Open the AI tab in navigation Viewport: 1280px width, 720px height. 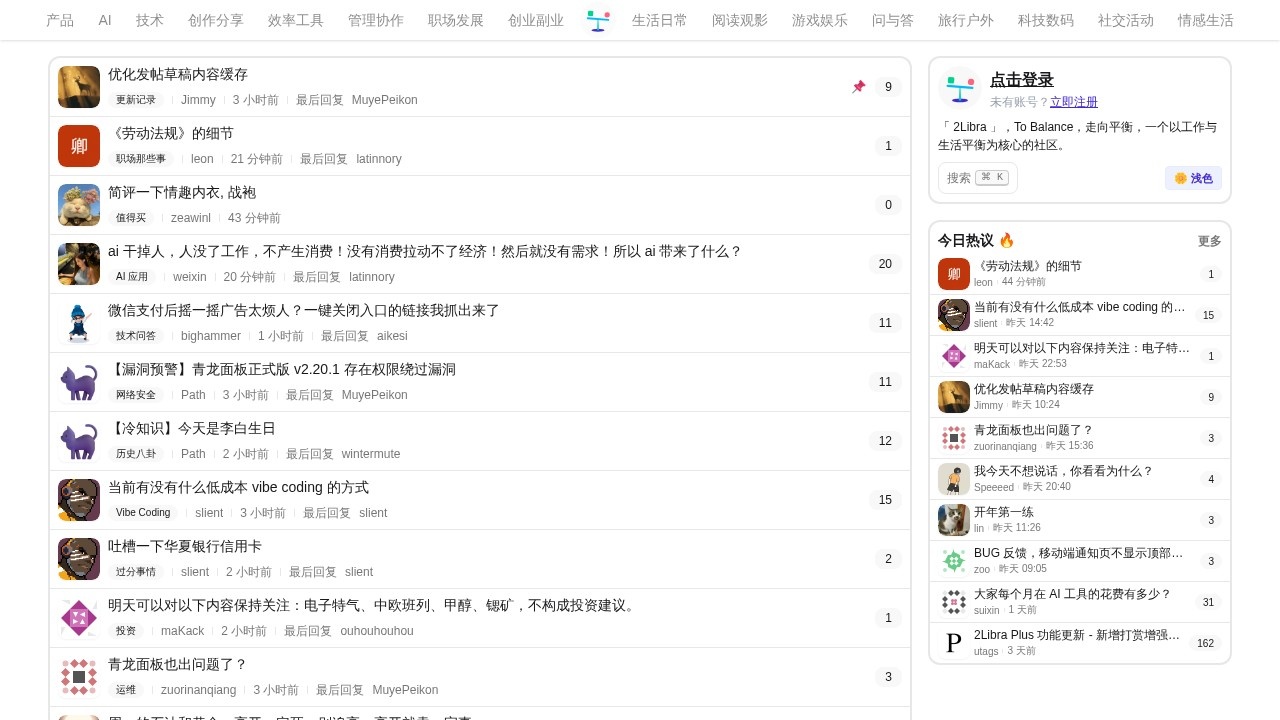point(105,20)
